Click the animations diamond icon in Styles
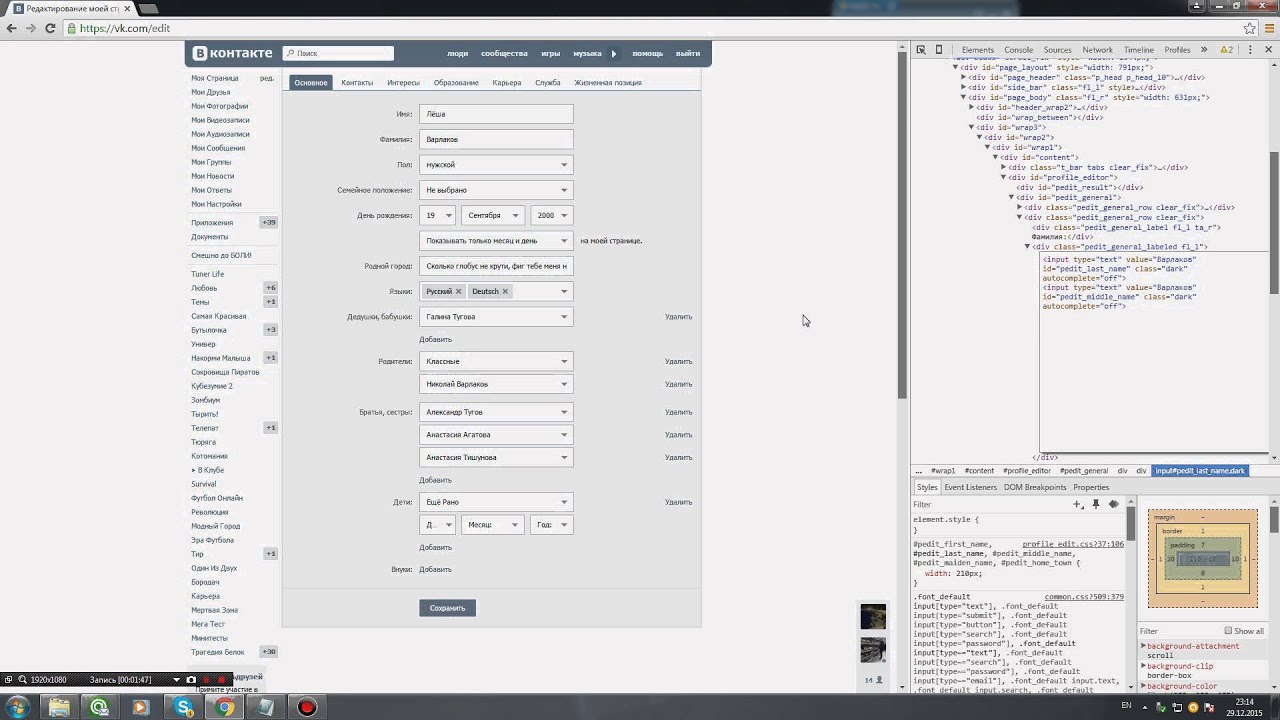The image size is (1280, 720). point(1113,504)
